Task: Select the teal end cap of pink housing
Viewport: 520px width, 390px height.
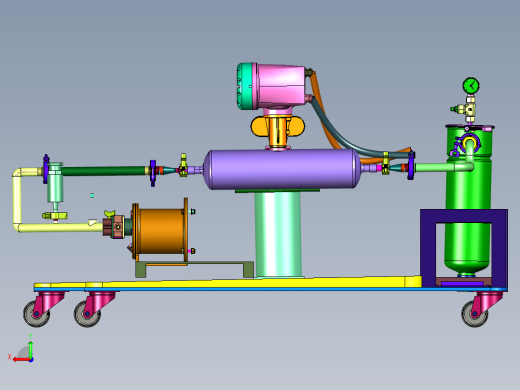Action: (x=246, y=86)
